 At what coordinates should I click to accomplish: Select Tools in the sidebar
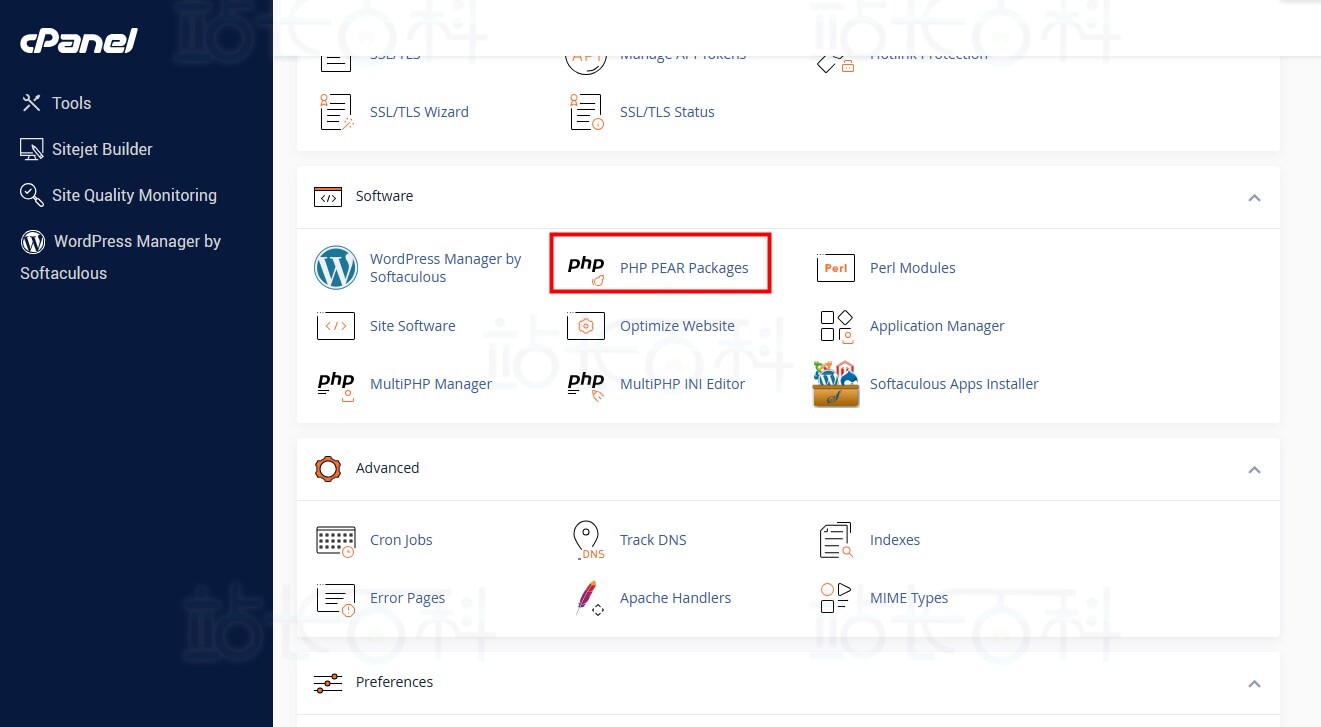(71, 103)
